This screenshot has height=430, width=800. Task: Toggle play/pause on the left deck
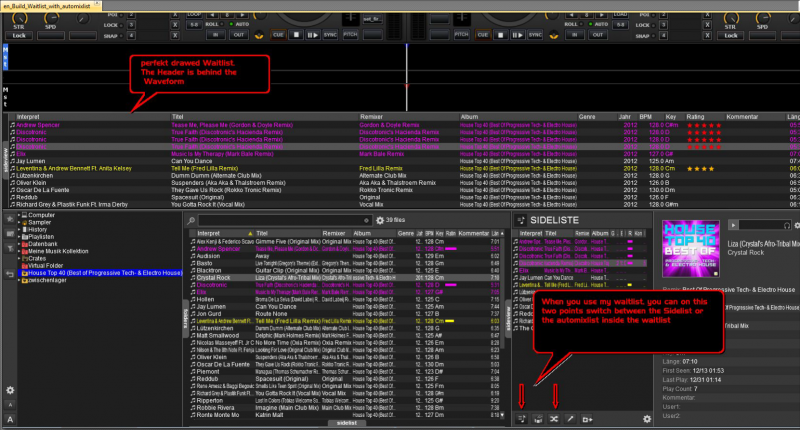click(x=312, y=35)
